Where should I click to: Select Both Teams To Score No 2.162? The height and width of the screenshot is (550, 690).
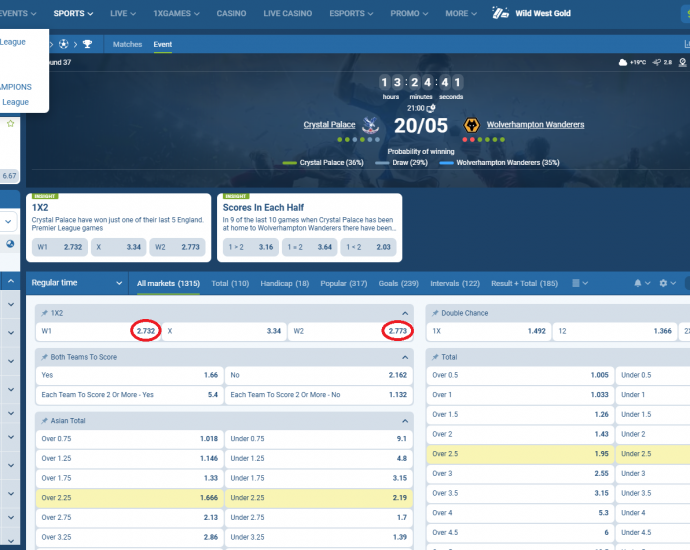319,375
